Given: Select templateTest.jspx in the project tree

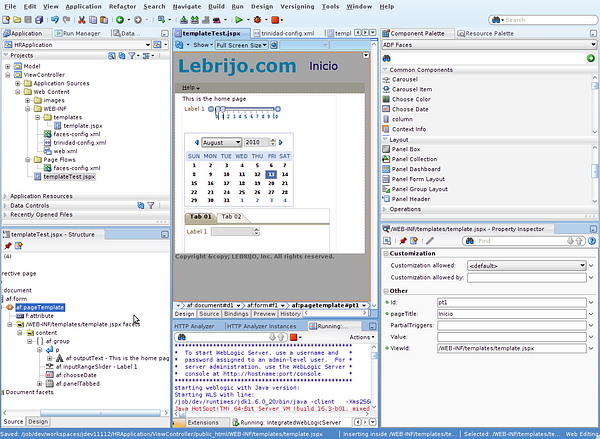Looking at the screenshot, I should point(77,177).
